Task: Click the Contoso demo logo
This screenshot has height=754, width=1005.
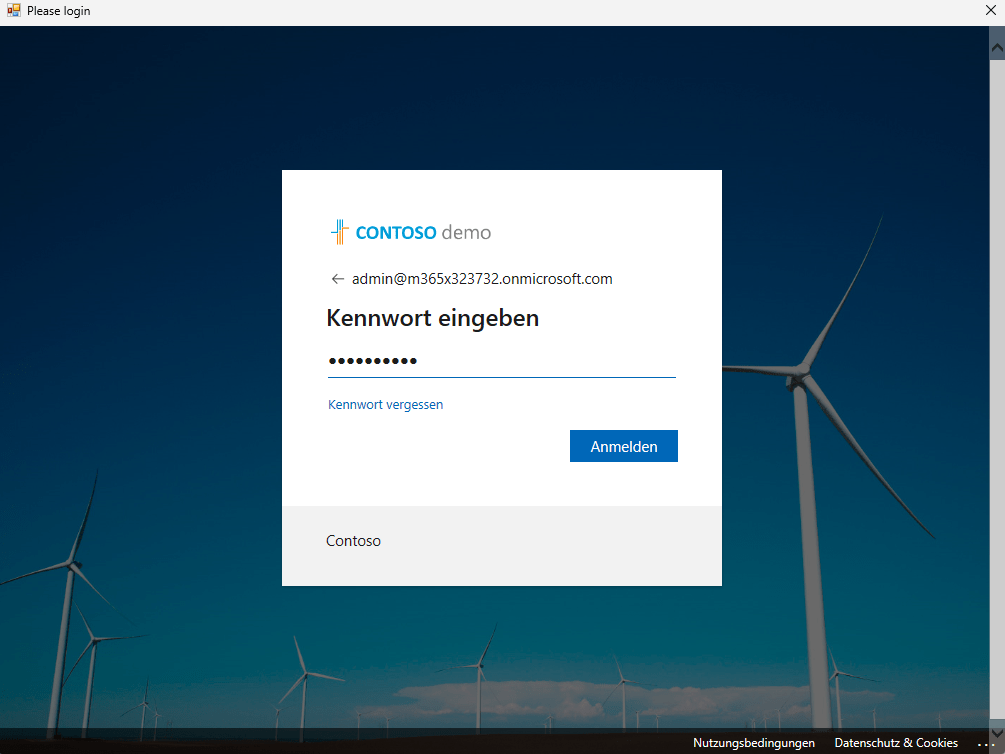Action: tap(410, 231)
